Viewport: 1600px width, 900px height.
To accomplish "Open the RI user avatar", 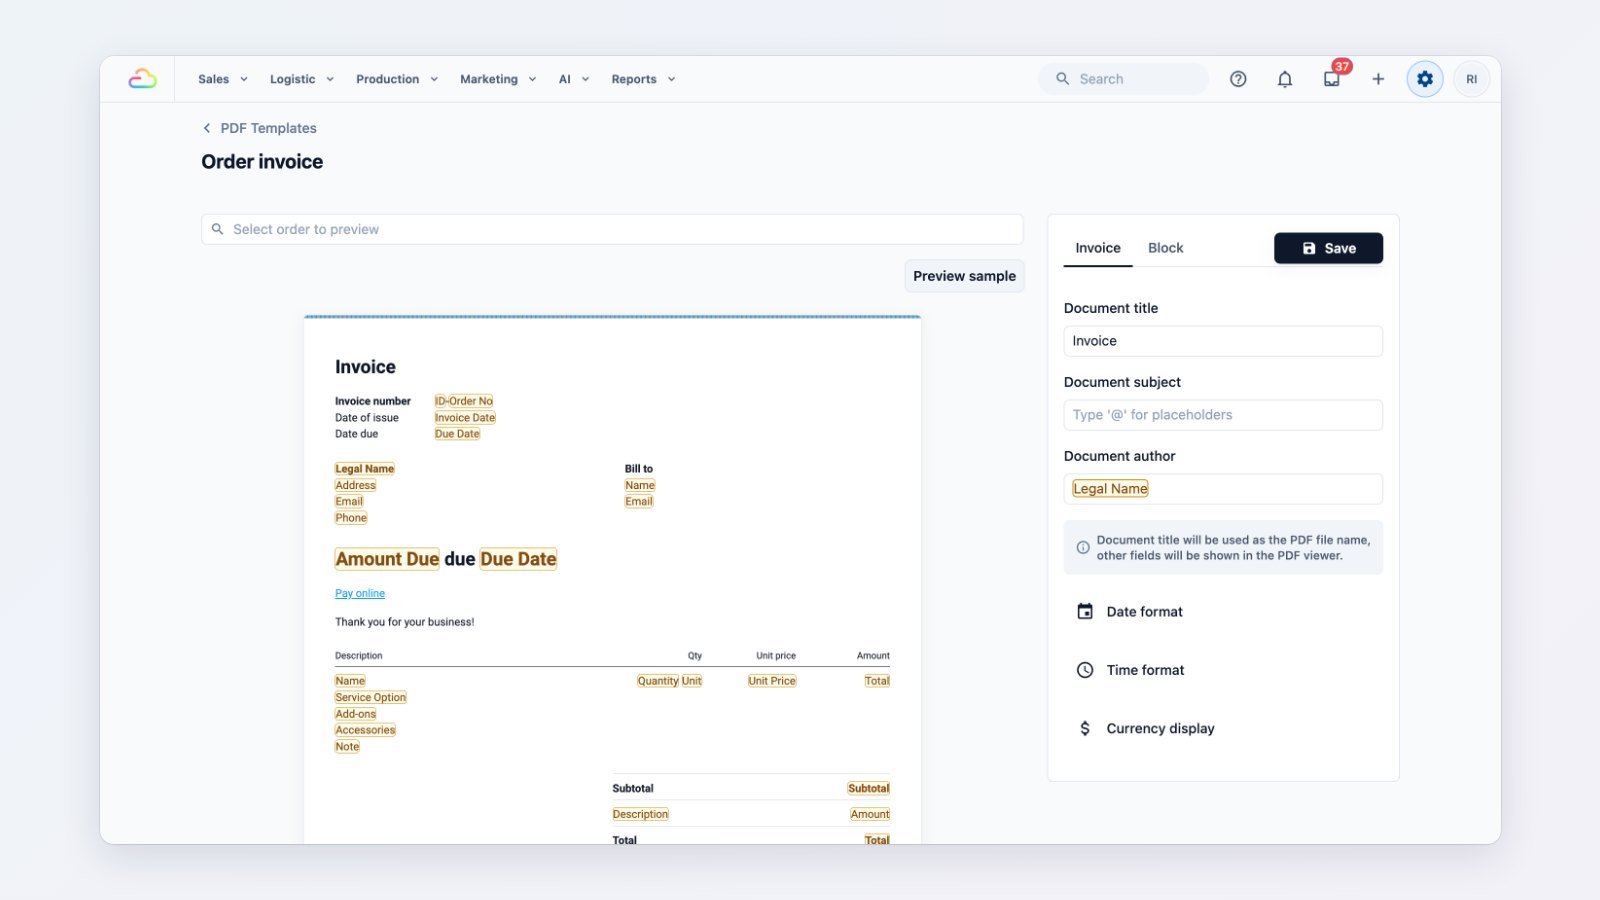I will [1472, 79].
